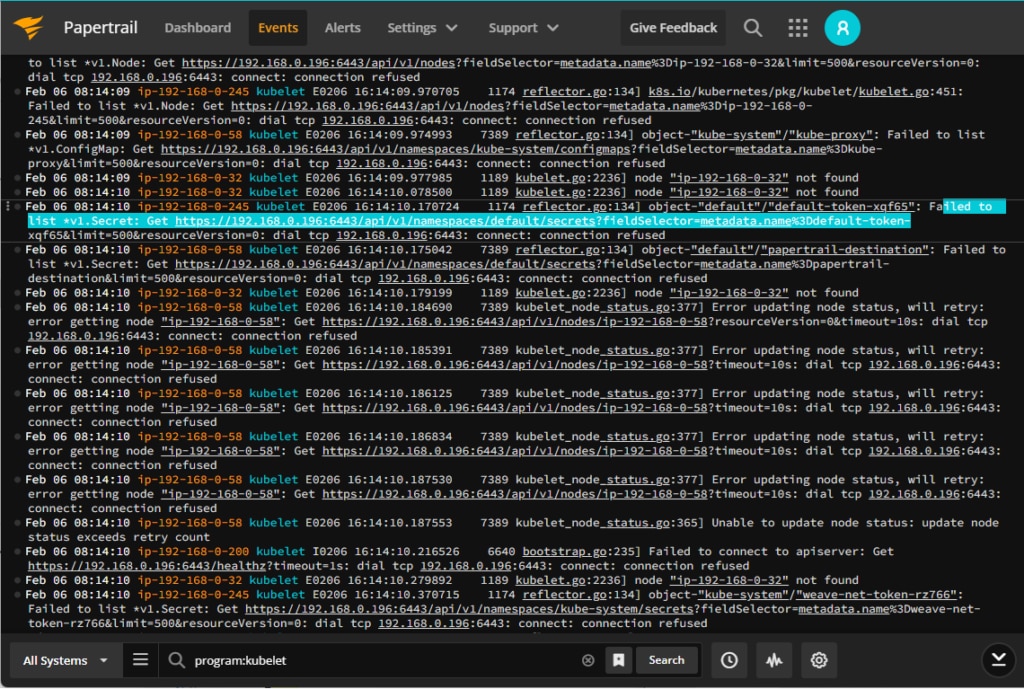The width and height of the screenshot is (1024, 689).
Task: Open the Alerts tab
Action: coord(342,27)
